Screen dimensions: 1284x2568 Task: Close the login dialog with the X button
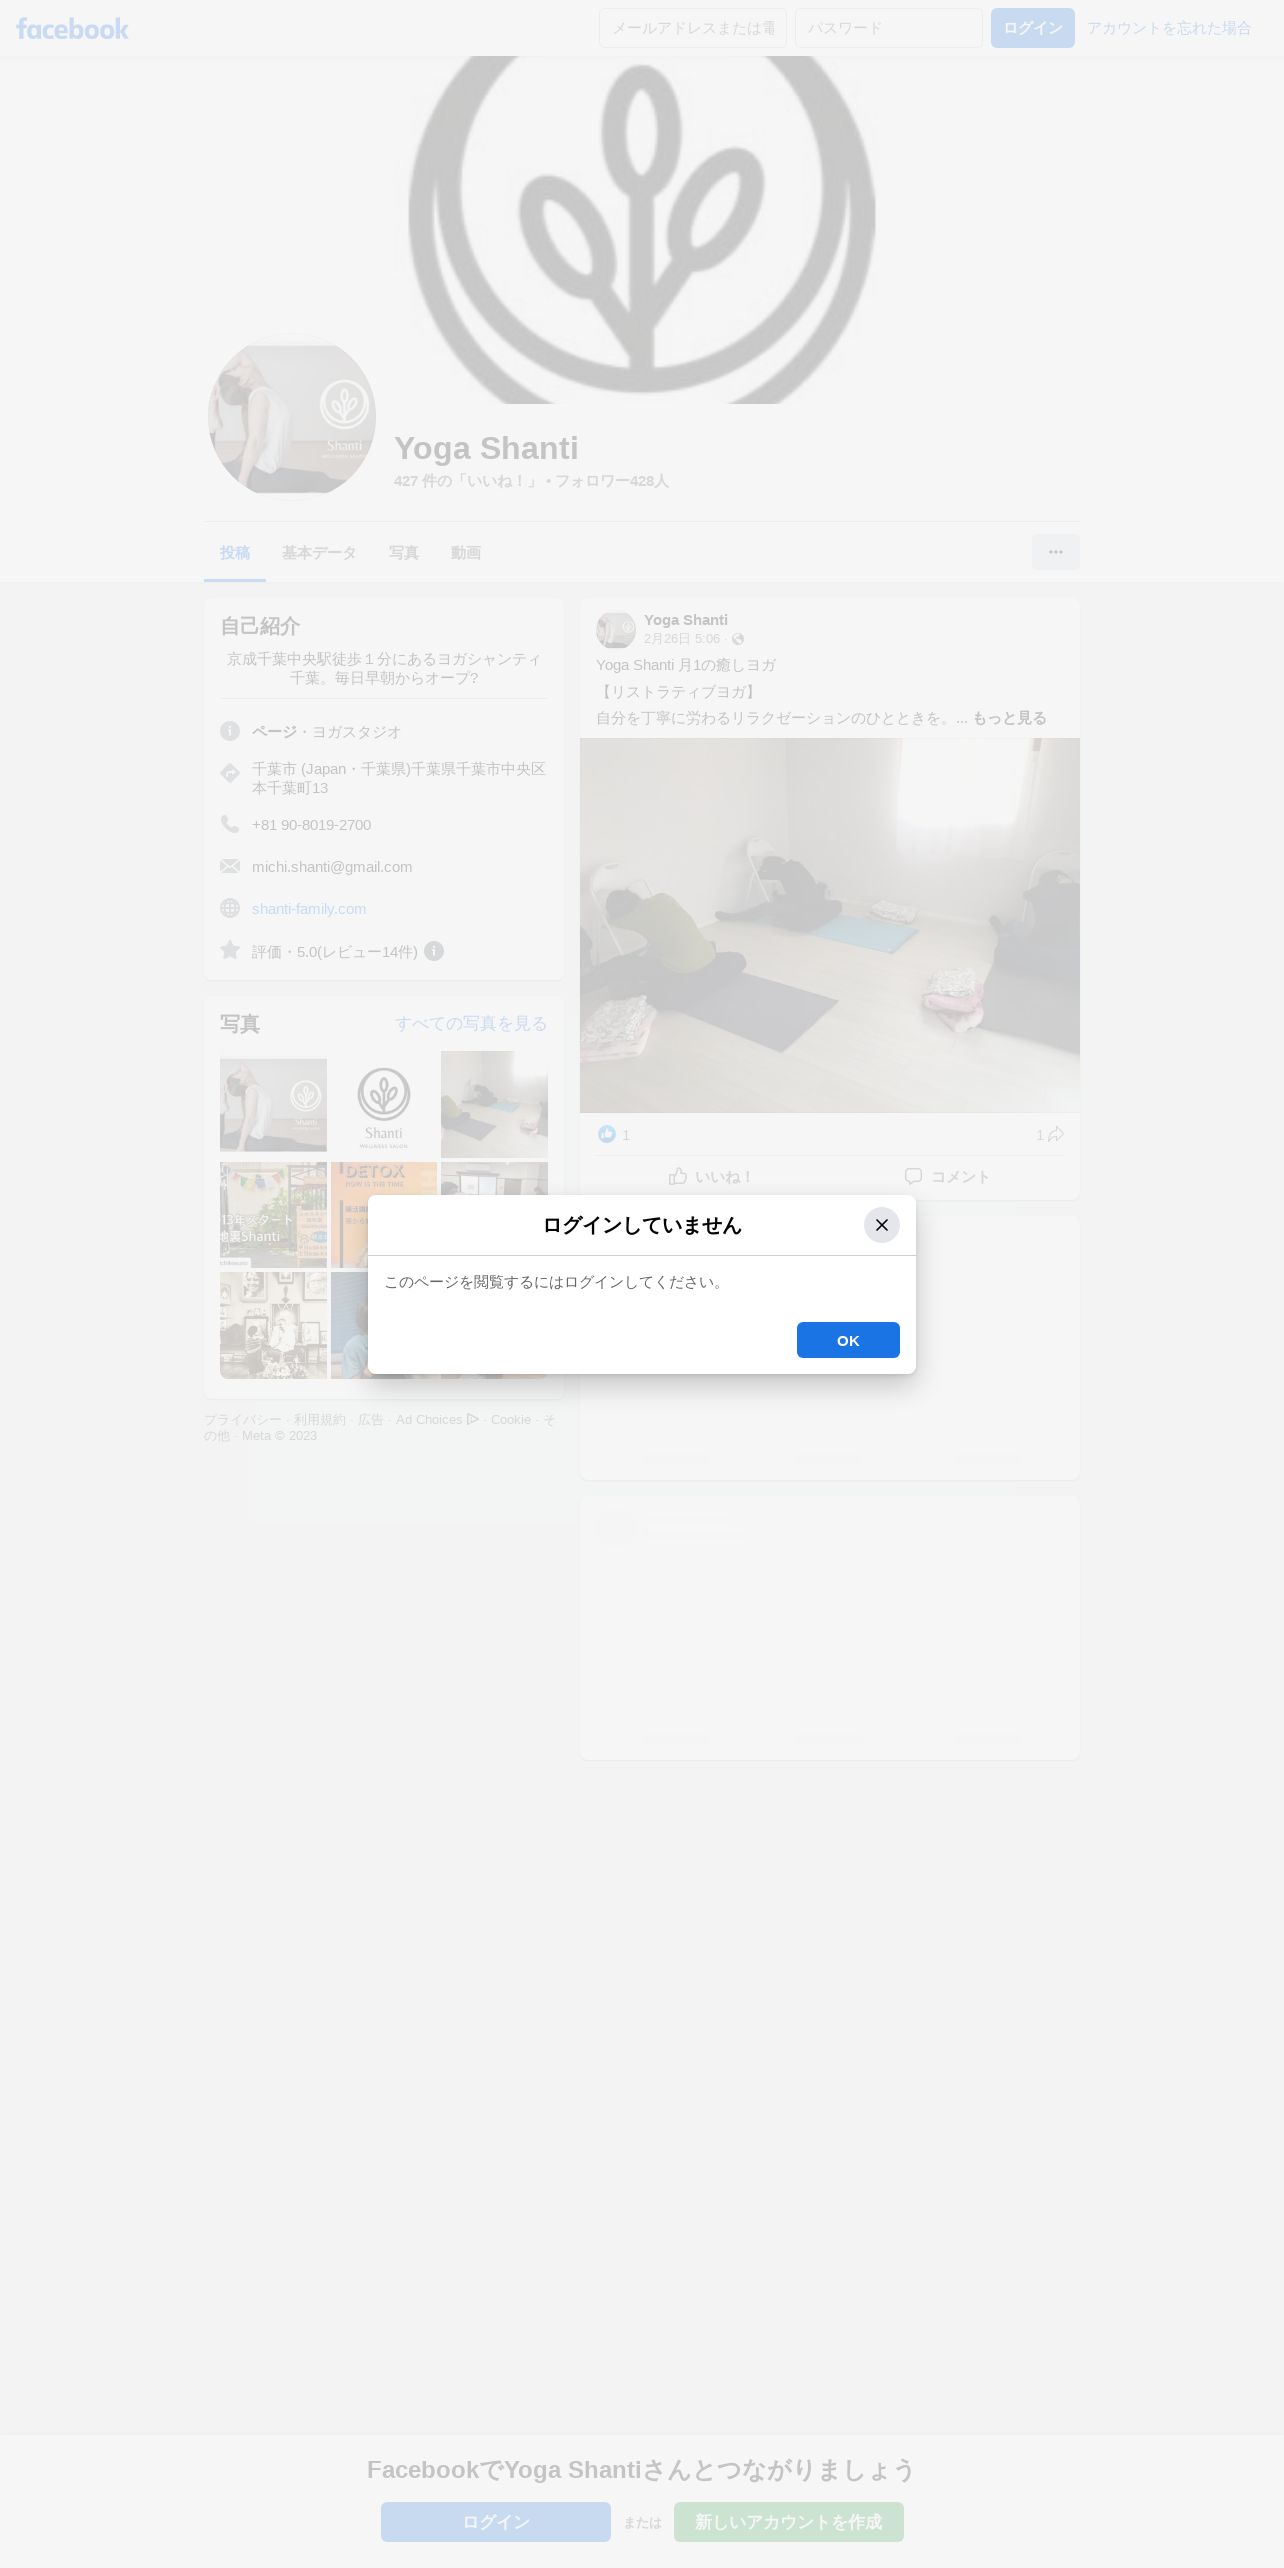[x=881, y=1225]
